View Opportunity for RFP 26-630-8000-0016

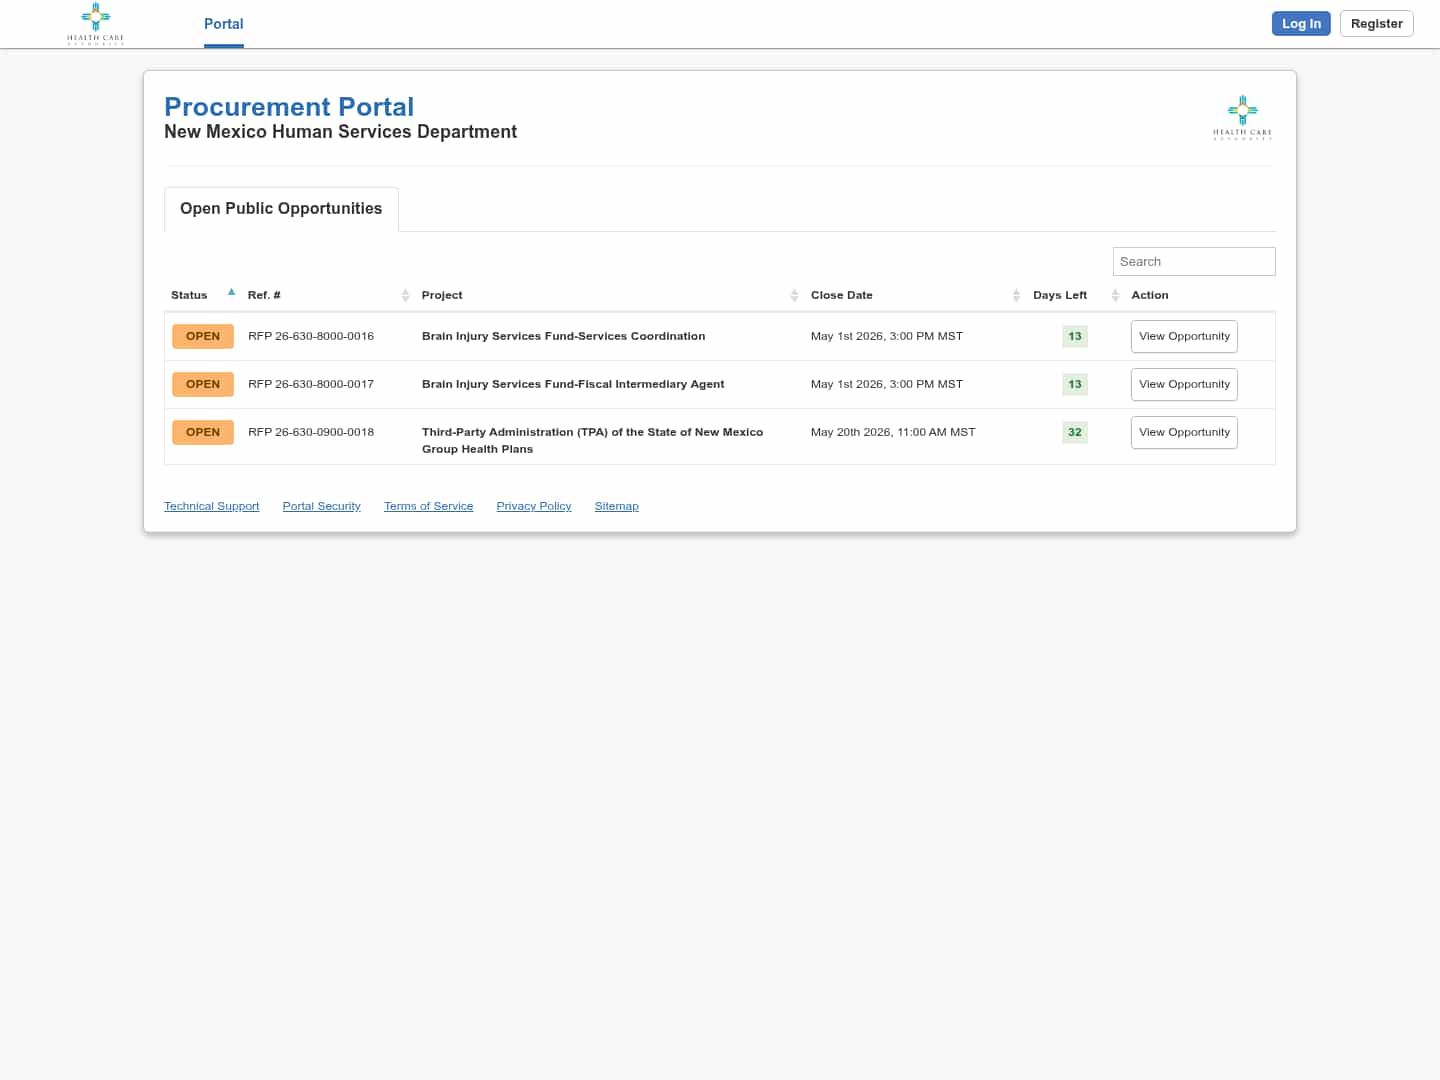tap(1184, 337)
